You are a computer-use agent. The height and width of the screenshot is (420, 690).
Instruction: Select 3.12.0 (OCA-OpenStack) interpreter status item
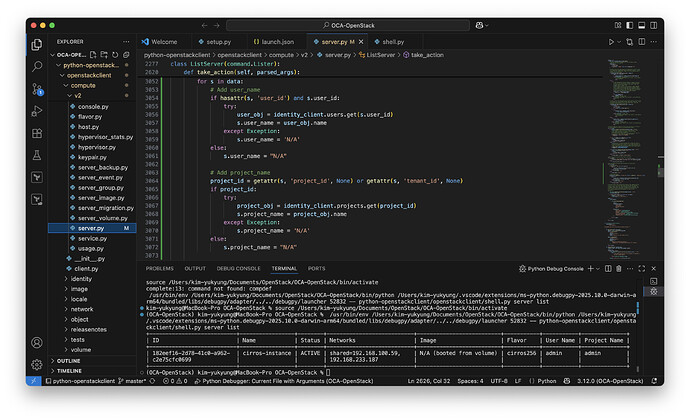coord(610,381)
